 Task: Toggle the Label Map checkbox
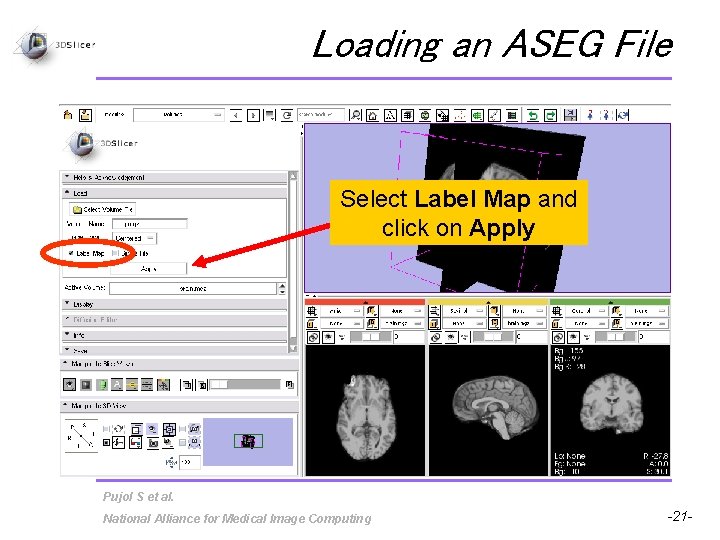coord(71,253)
